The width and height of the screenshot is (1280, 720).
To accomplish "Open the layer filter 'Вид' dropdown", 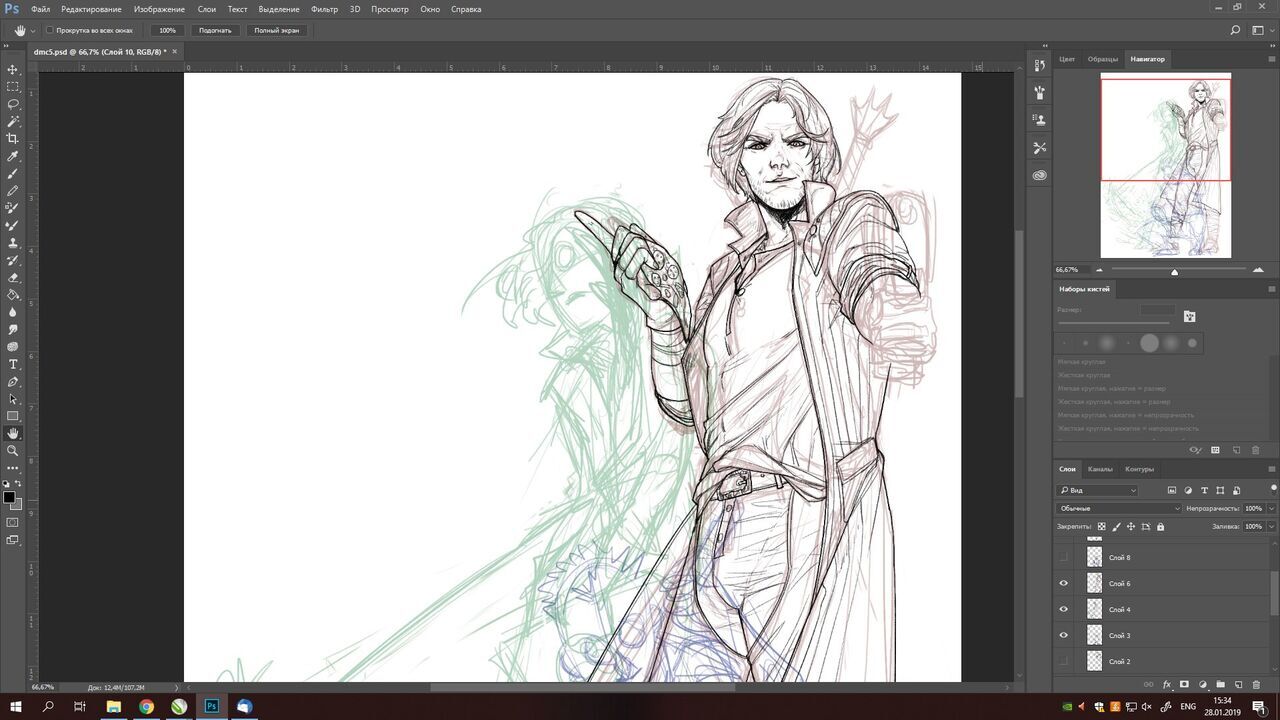I will [1098, 490].
